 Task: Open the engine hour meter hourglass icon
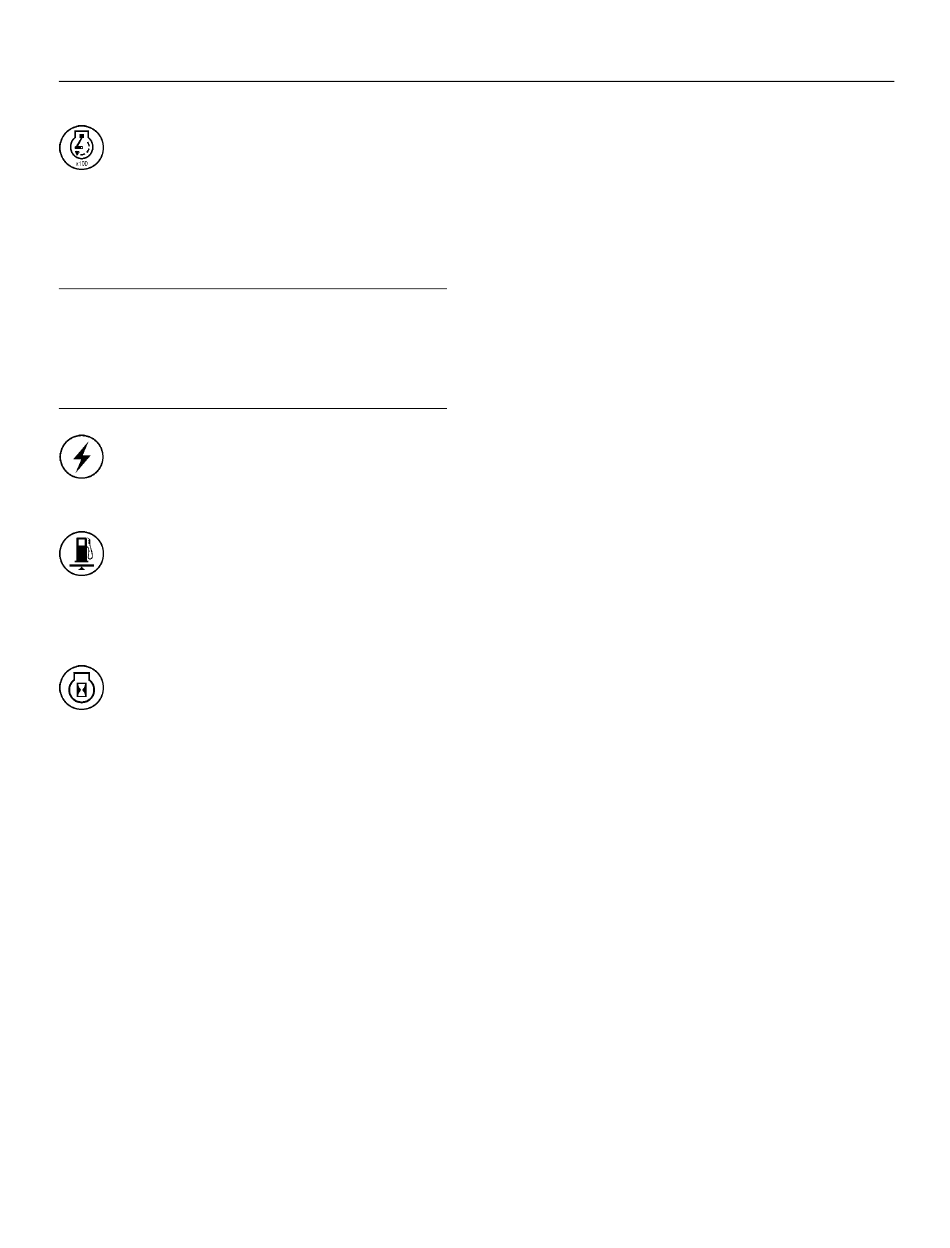tap(82, 689)
